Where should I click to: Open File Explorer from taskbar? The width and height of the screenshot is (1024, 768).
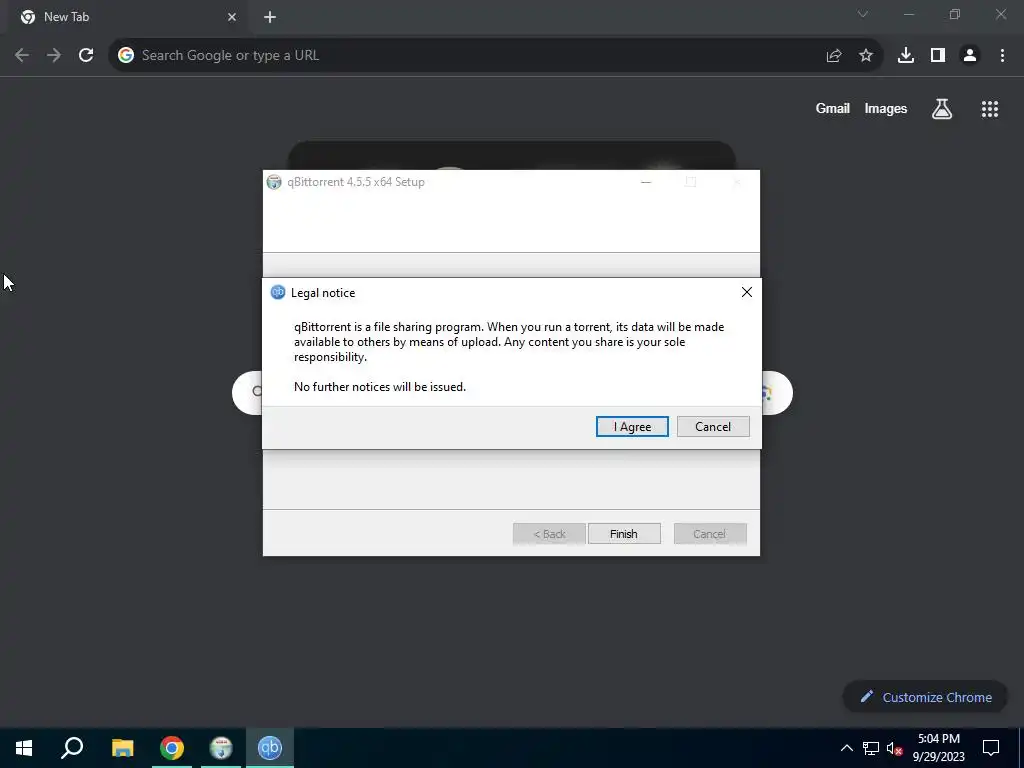coord(122,747)
